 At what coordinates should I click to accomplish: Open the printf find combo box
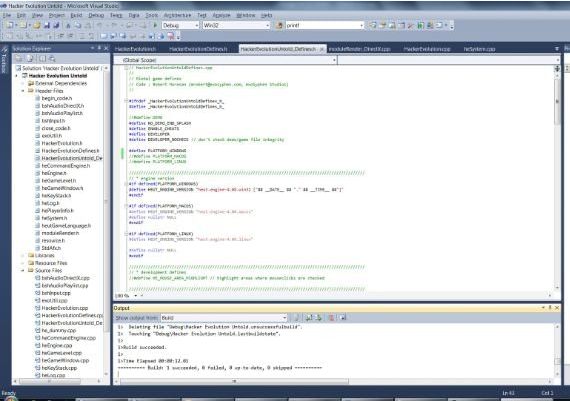click(324, 25)
